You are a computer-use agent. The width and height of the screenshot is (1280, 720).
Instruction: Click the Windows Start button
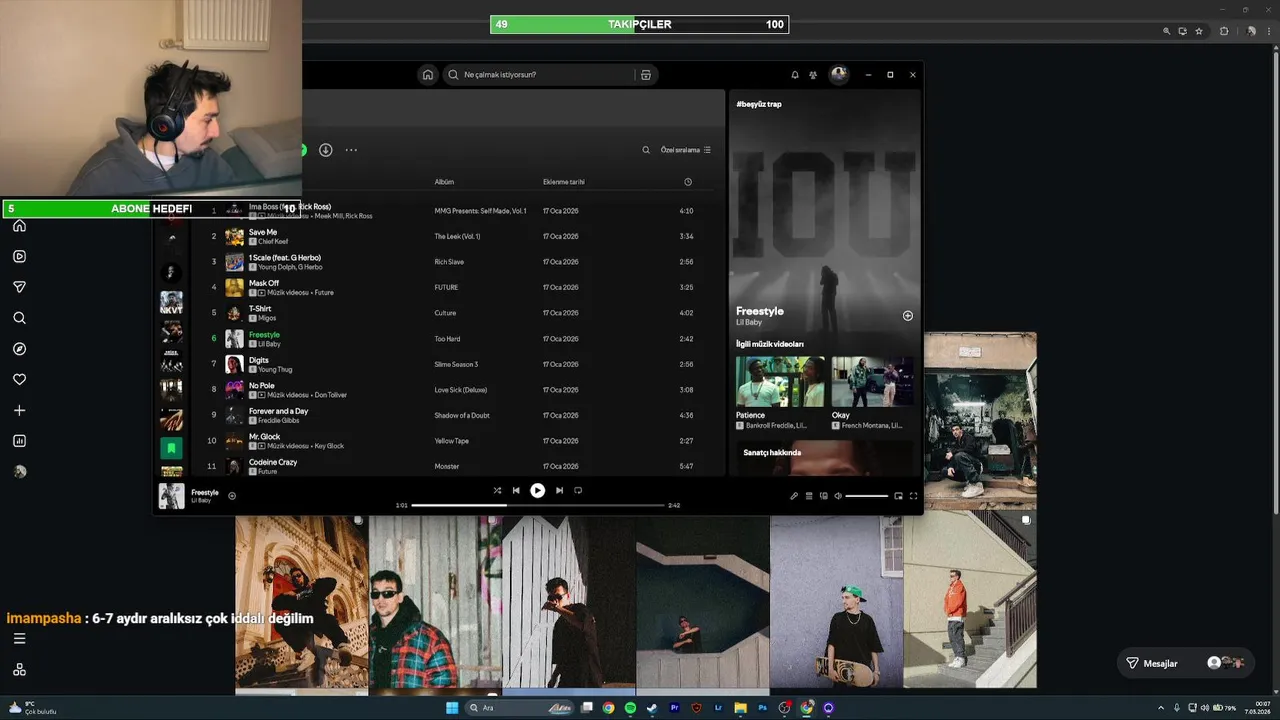(452, 708)
